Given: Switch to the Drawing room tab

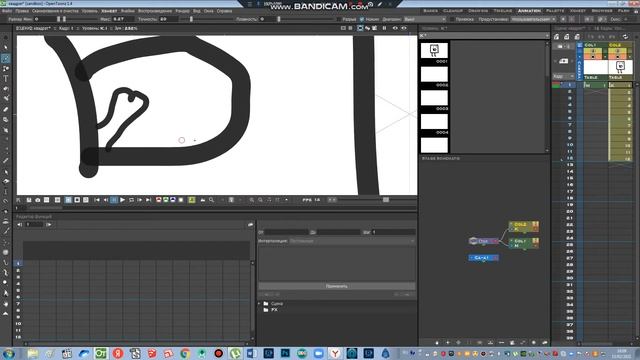Looking at the screenshot, I should click(x=478, y=11).
